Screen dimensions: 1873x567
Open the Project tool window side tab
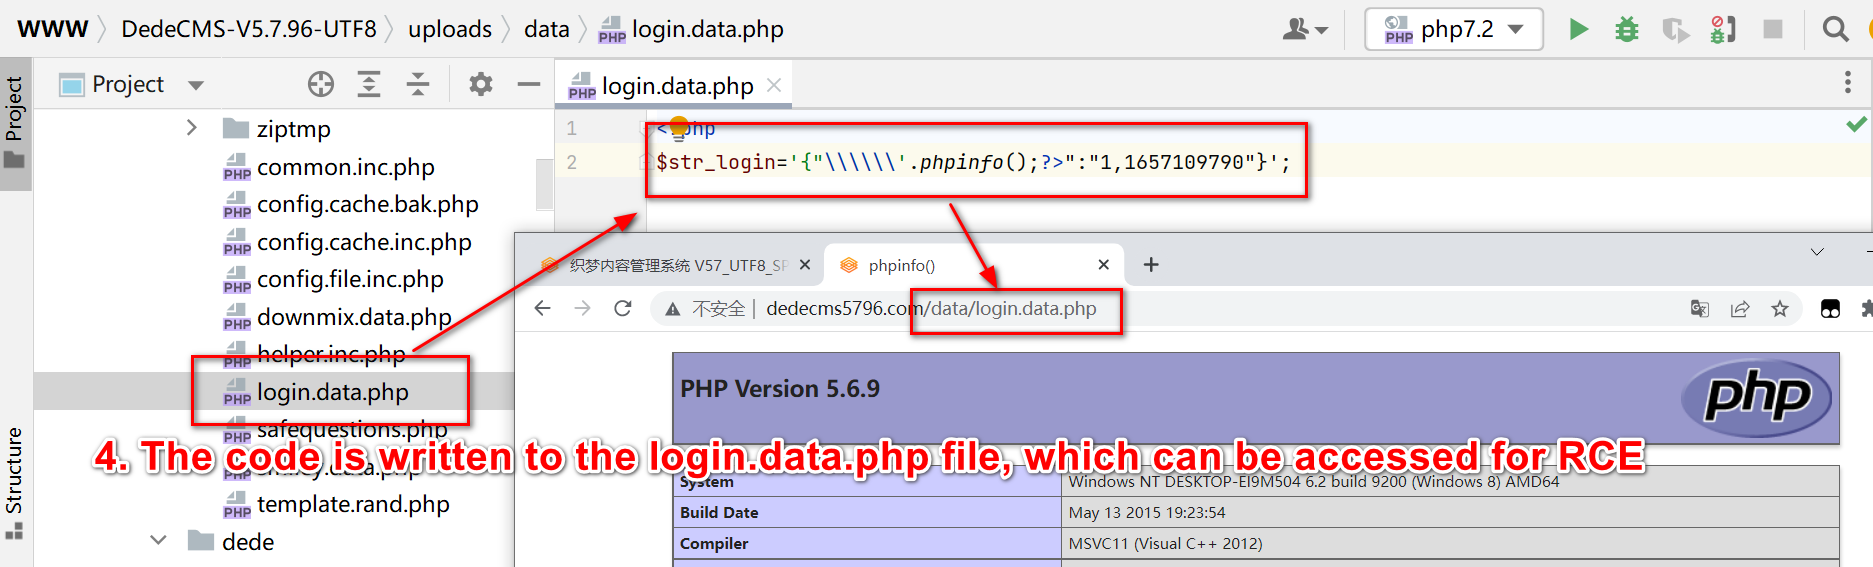tap(14, 124)
